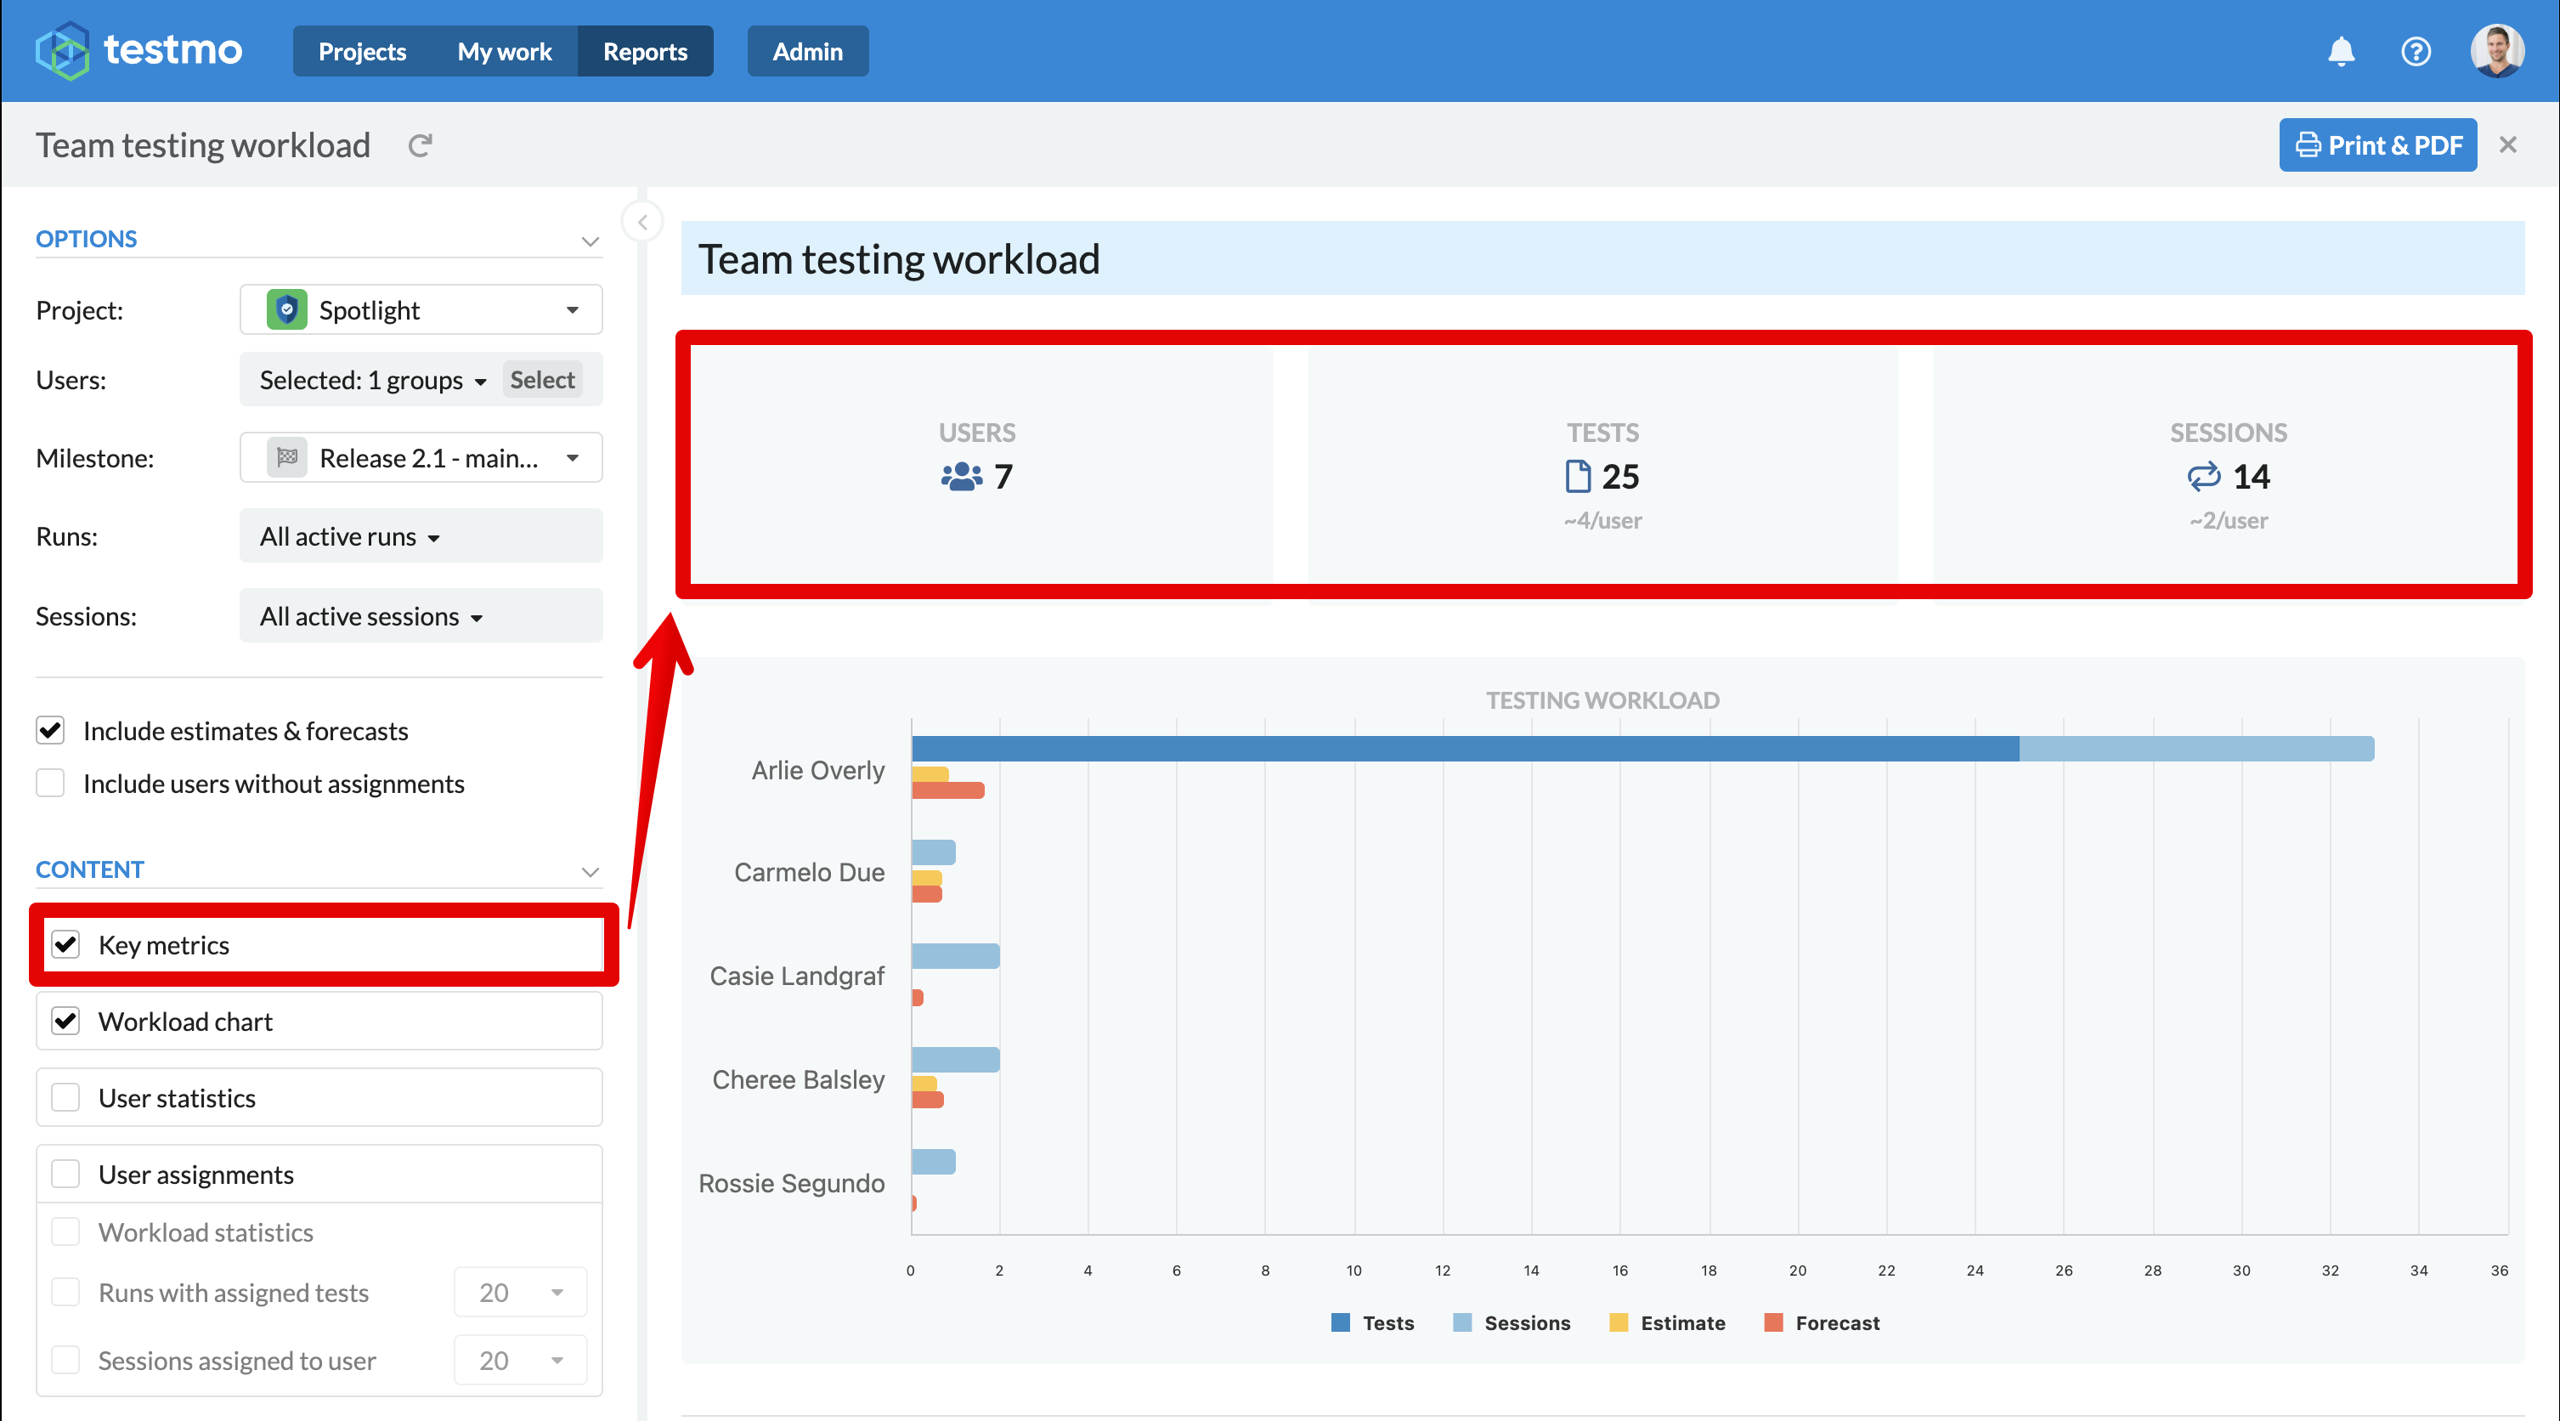
Task: Click the Print & PDF printer icon
Action: [2308, 145]
